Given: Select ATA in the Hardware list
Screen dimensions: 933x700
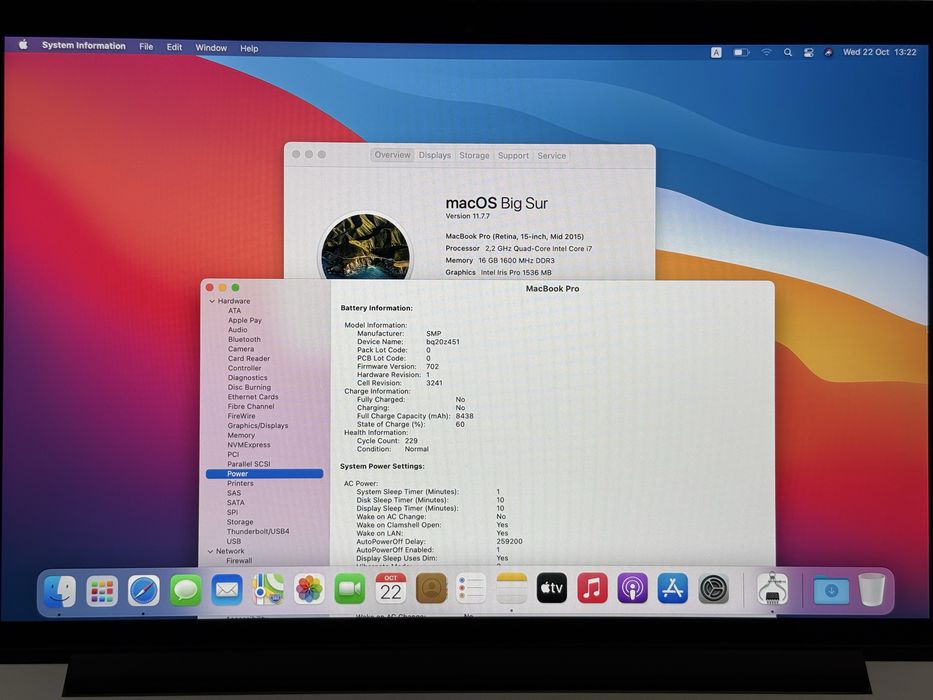Looking at the screenshot, I should [x=234, y=311].
